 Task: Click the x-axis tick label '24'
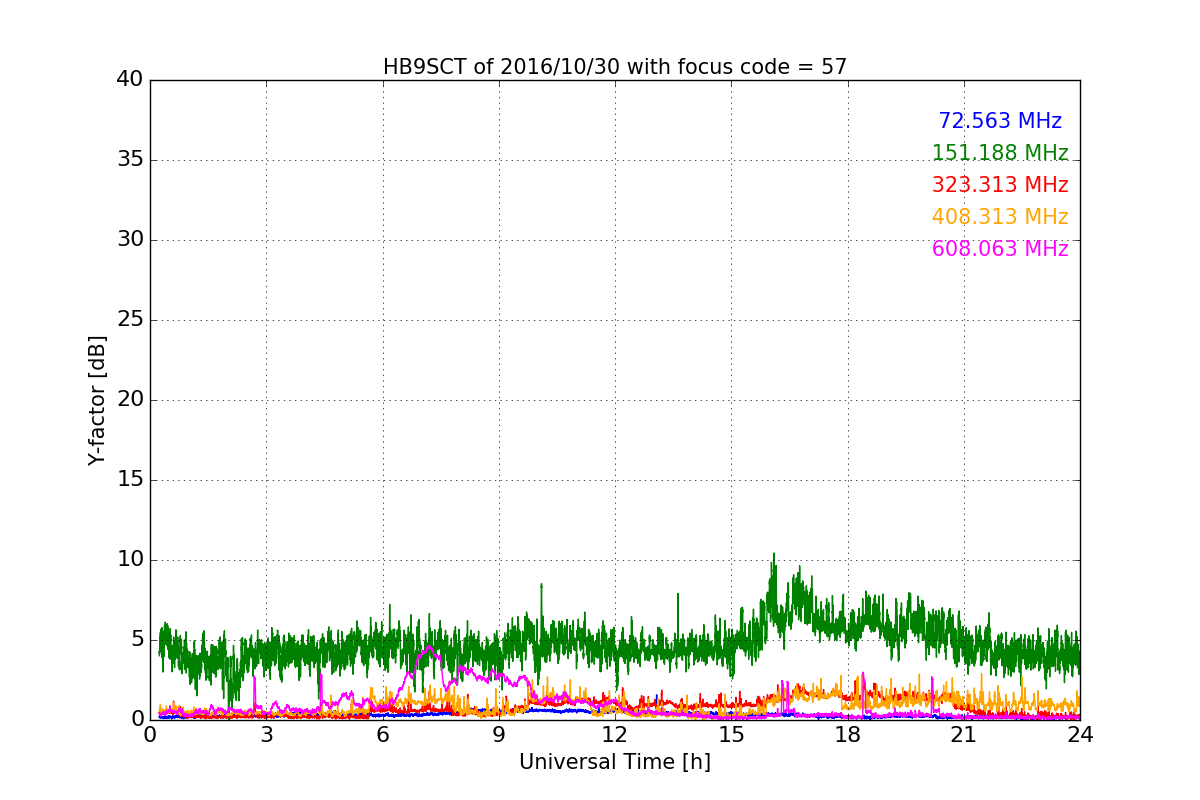1080,735
